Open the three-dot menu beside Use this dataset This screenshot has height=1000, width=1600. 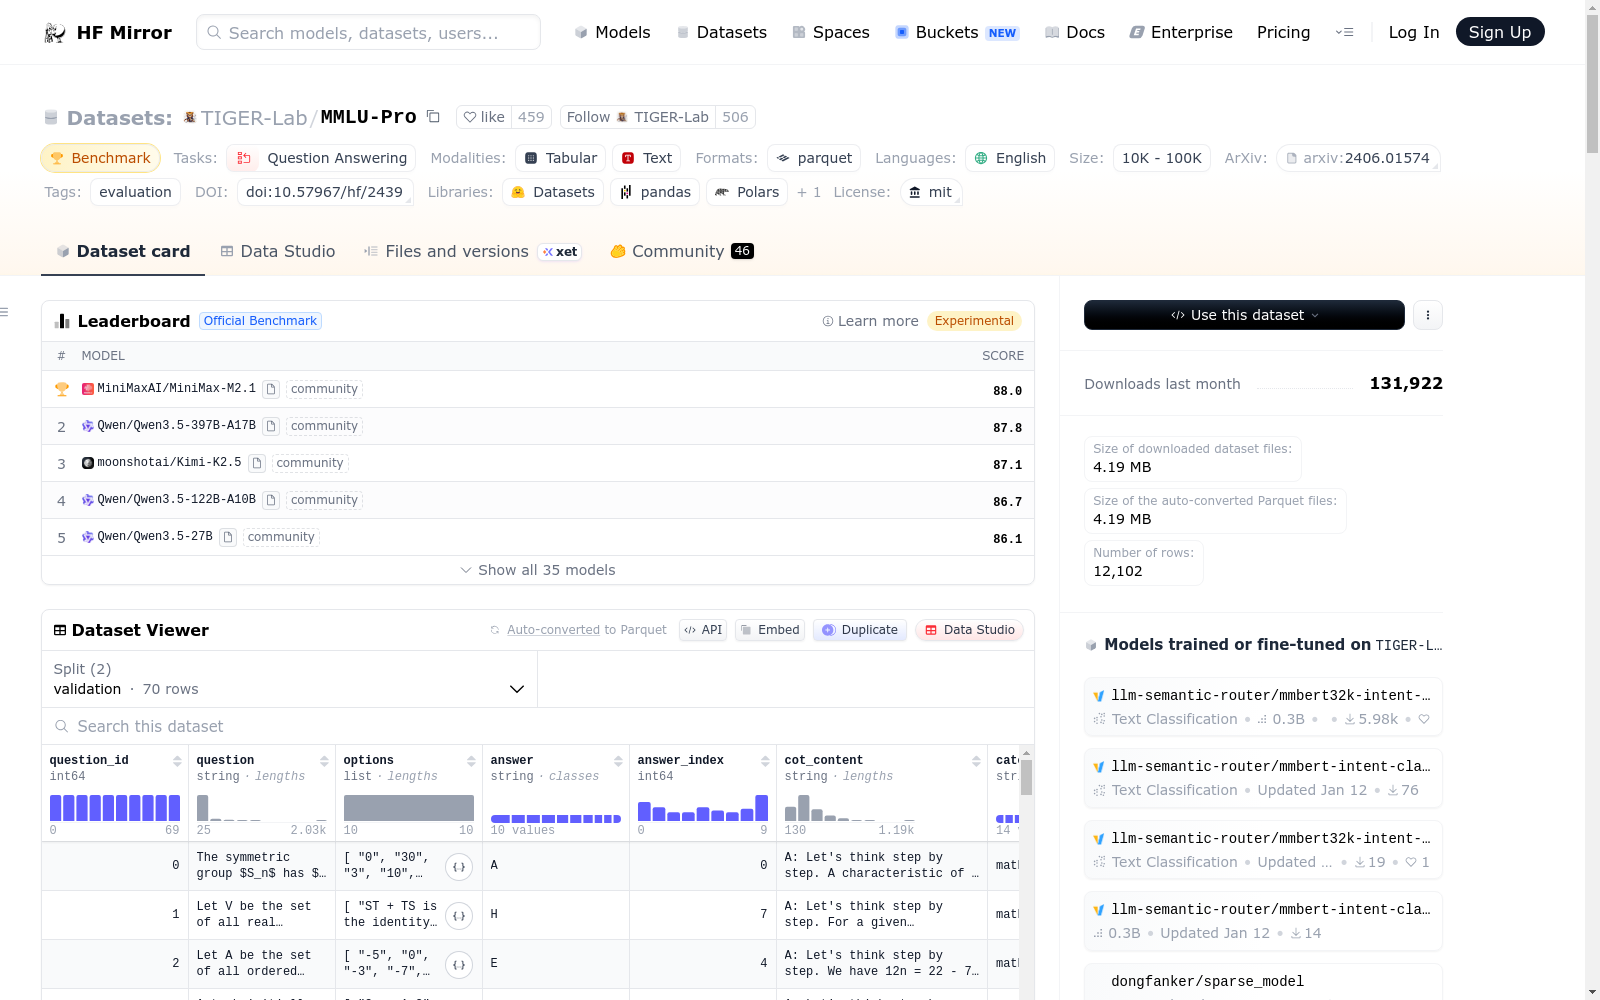pyautogui.click(x=1428, y=315)
